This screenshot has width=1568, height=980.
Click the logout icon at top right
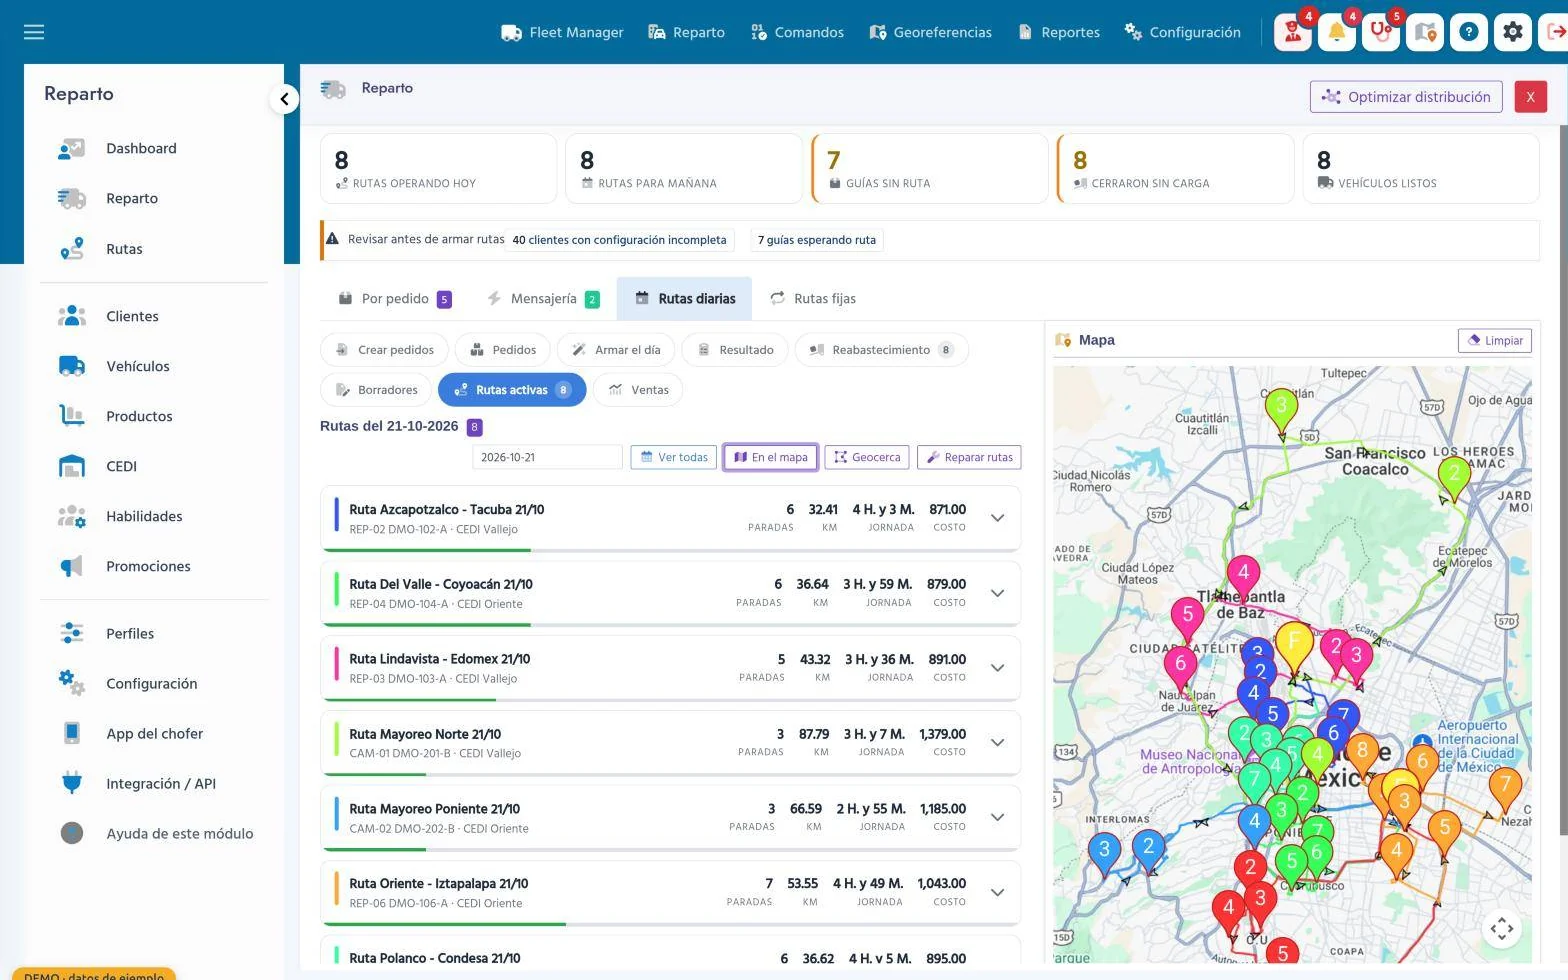1555,32
